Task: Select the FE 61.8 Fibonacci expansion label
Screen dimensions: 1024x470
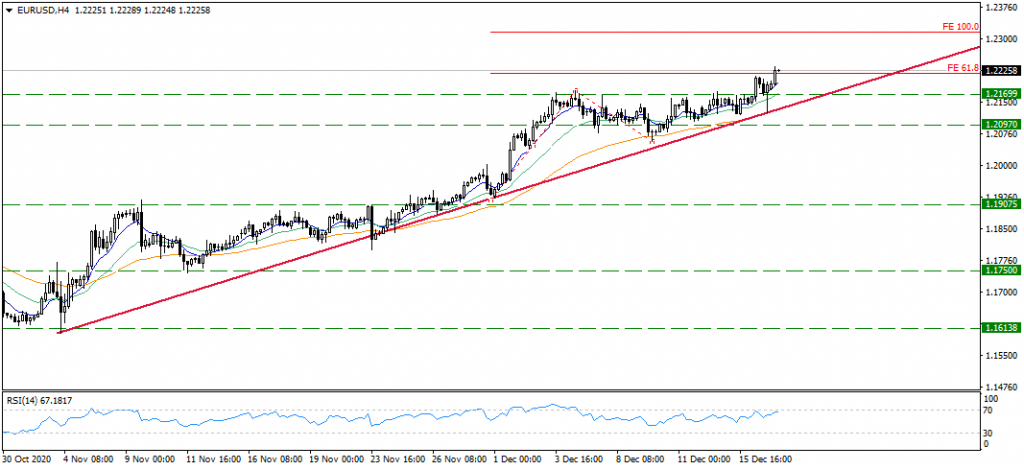Action: coord(961,68)
